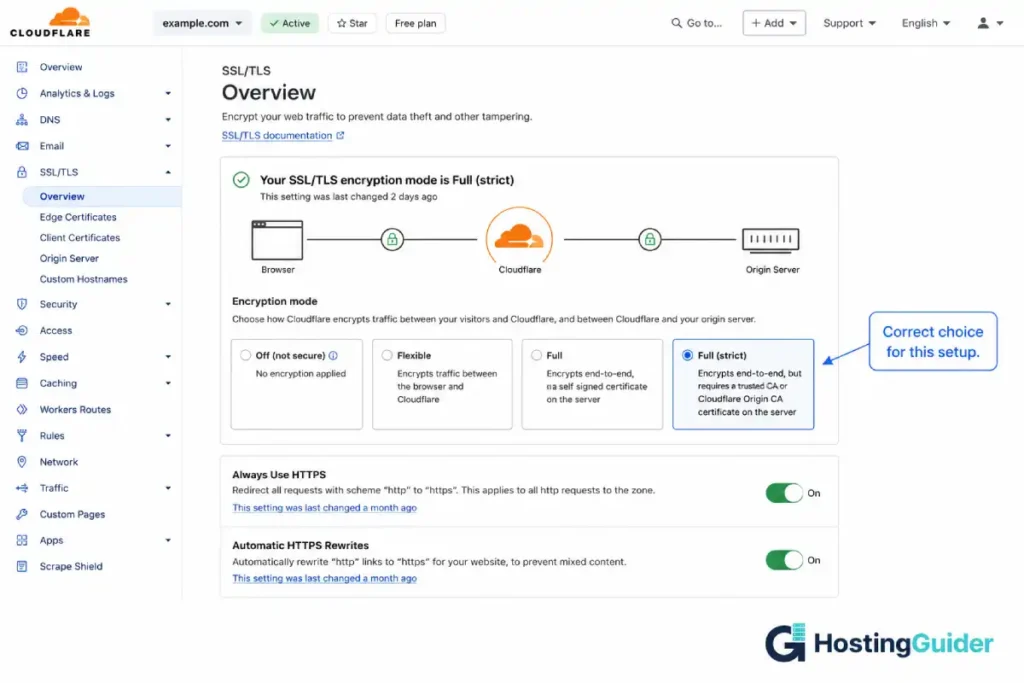Click the Analytics & Logs clock icon

tap(22, 93)
